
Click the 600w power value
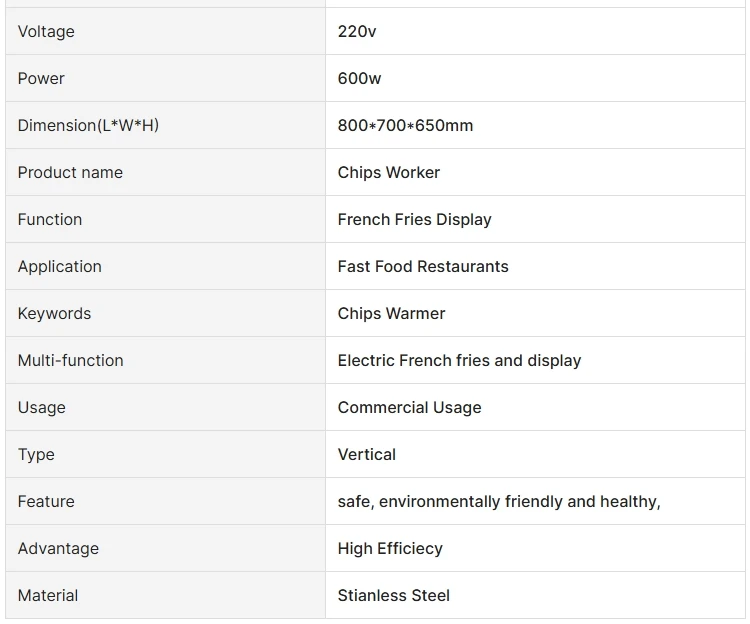click(359, 79)
